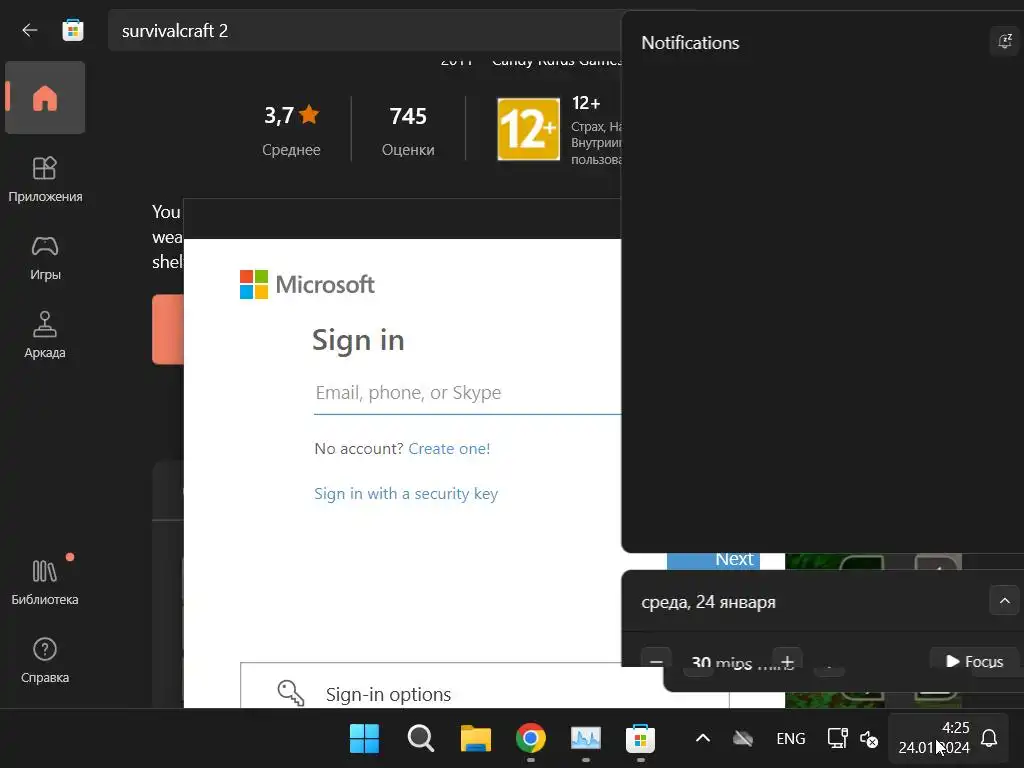This screenshot has height=768, width=1024.
Task: Open the performance monitor taskbar app
Action: click(586, 739)
